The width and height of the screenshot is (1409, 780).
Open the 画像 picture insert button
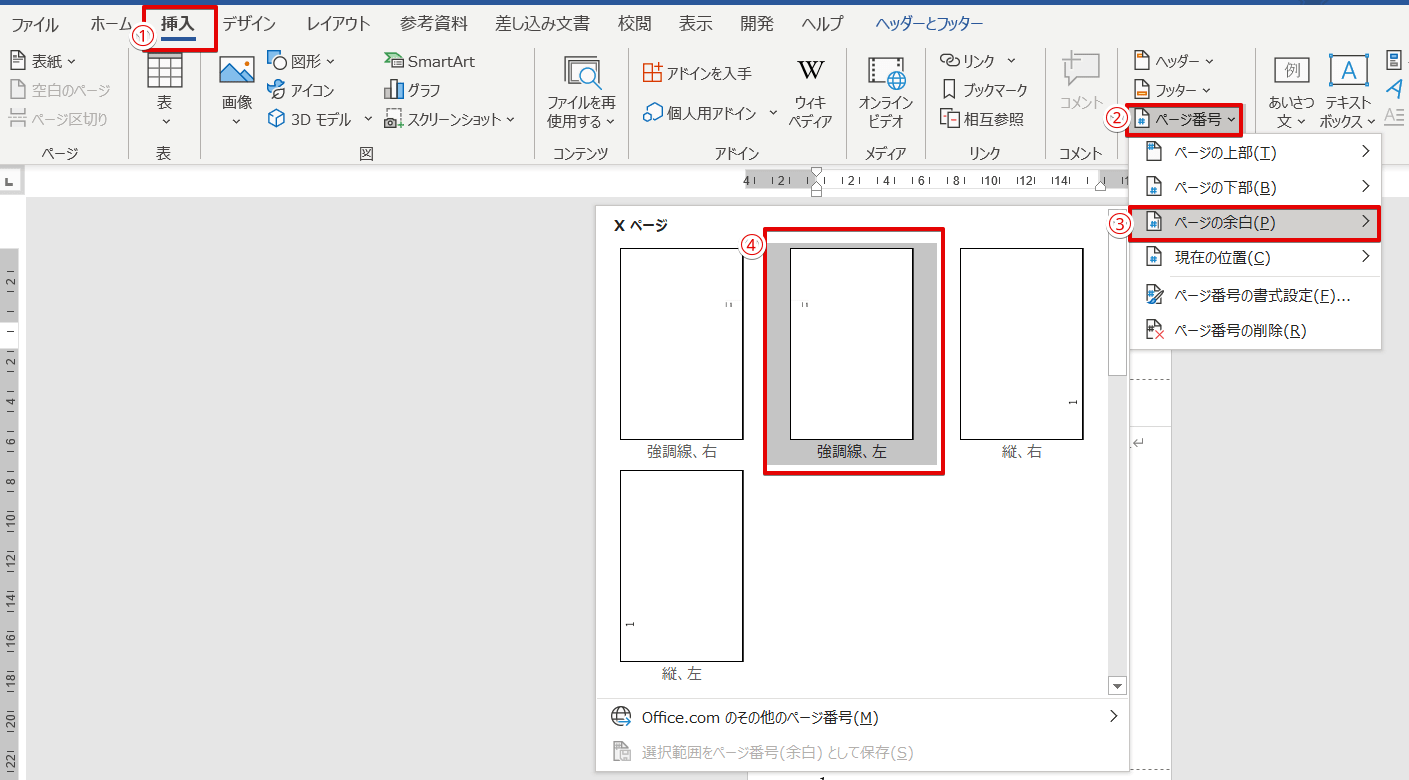click(x=237, y=90)
